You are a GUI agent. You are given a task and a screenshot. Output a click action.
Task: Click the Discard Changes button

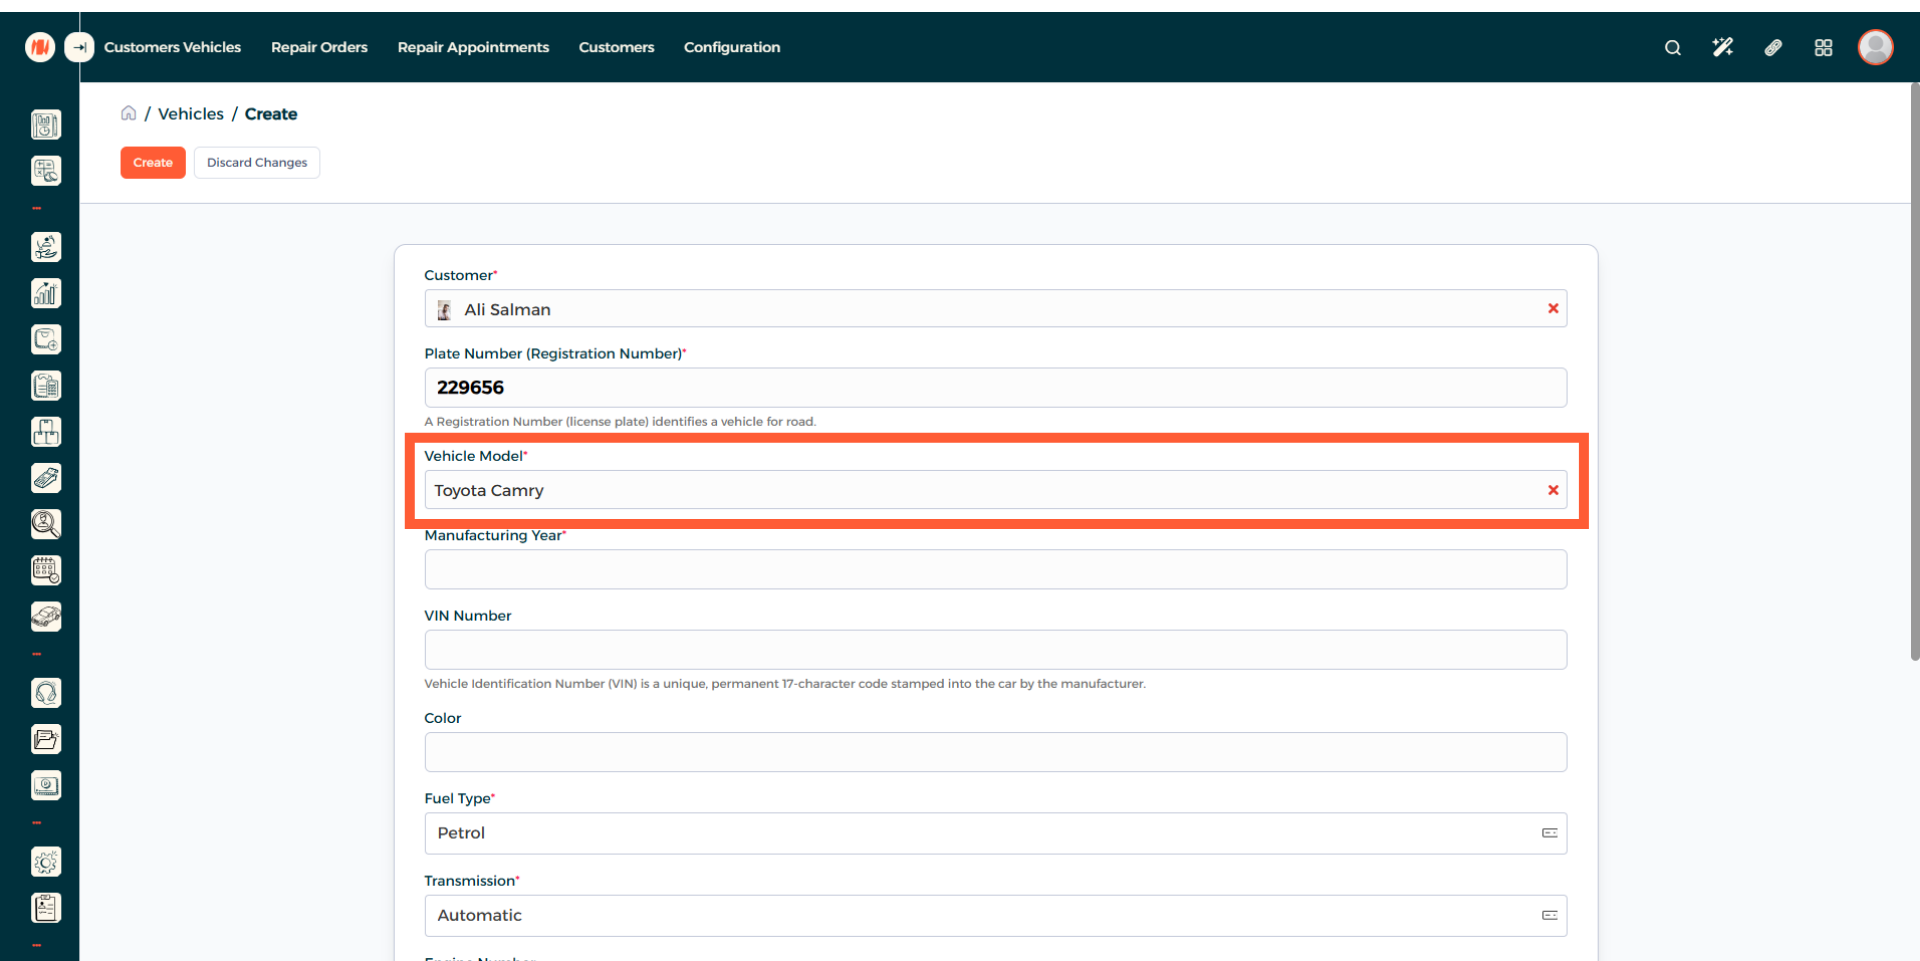coord(257,162)
